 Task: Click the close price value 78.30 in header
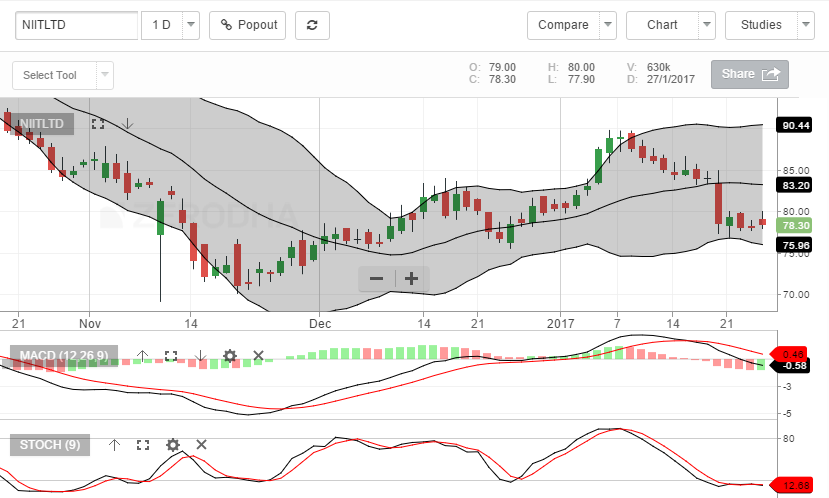tap(502, 79)
